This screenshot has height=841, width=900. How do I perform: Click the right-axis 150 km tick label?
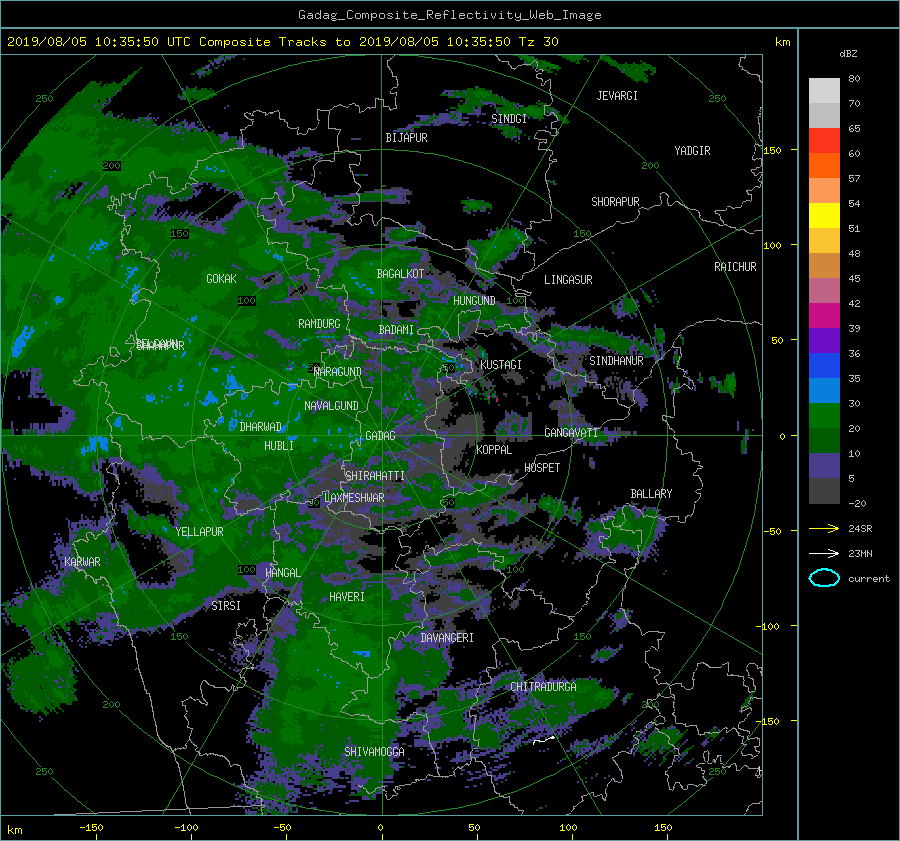tap(773, 150)
